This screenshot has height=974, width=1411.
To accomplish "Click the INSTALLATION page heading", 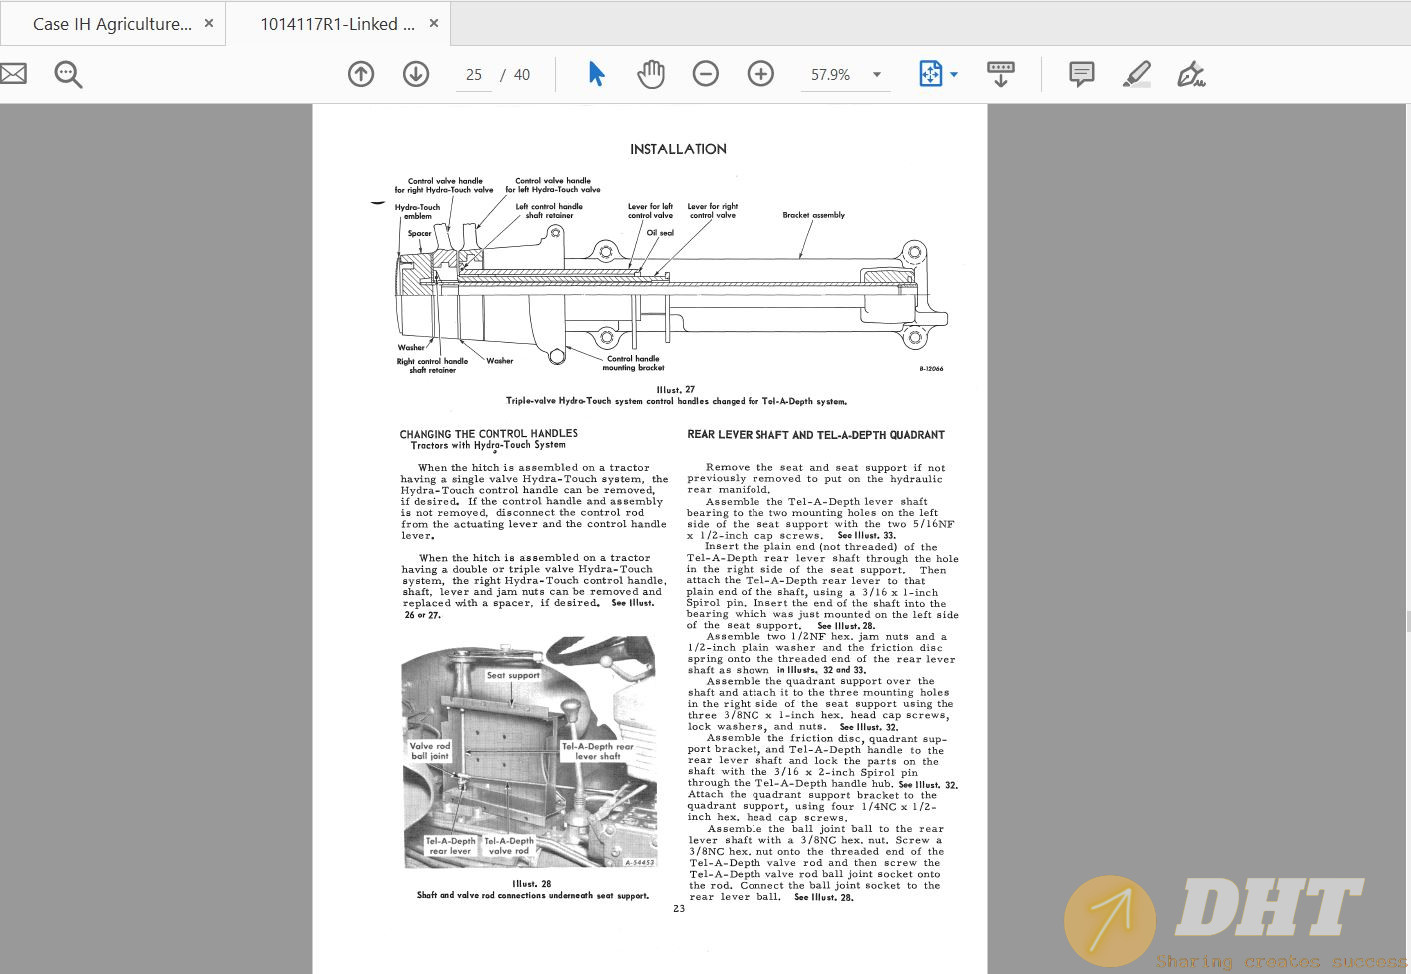I will click(678, 149).
